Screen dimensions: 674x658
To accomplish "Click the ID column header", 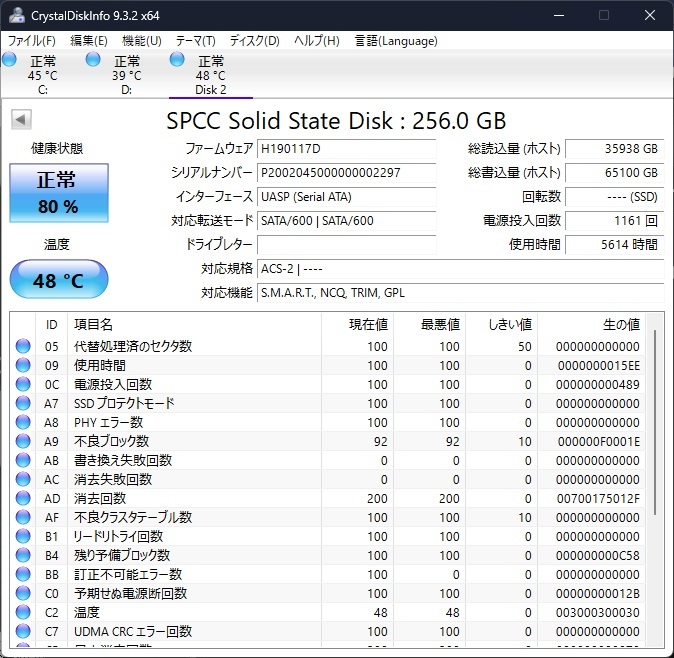I will tap(52, 324).
